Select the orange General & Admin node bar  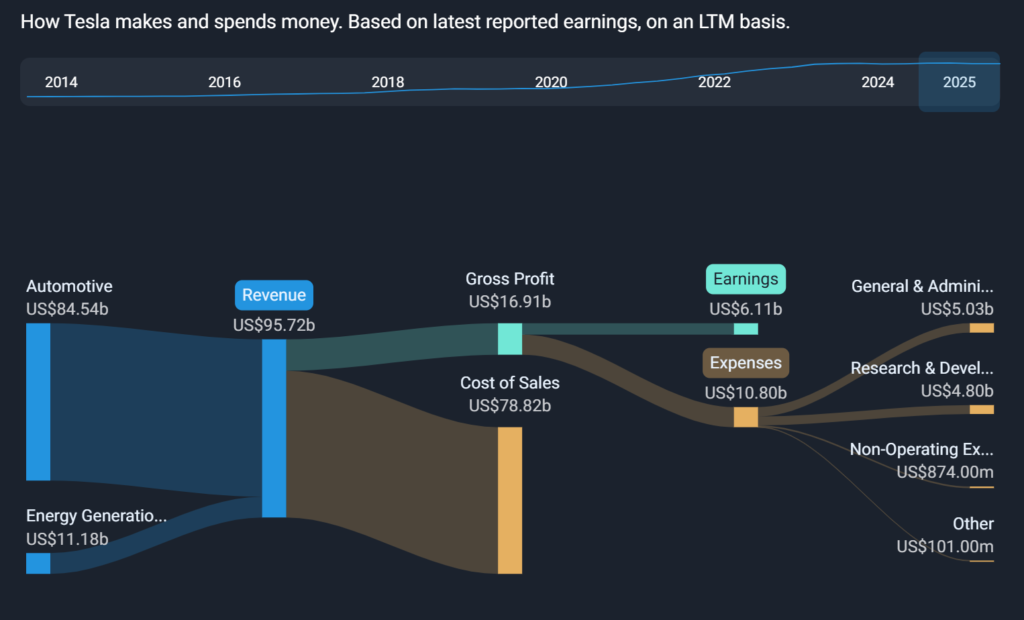pos(982,328)
